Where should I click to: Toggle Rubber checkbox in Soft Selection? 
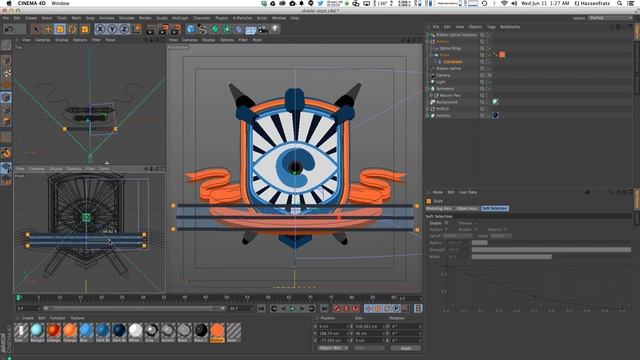coord(475,229)
